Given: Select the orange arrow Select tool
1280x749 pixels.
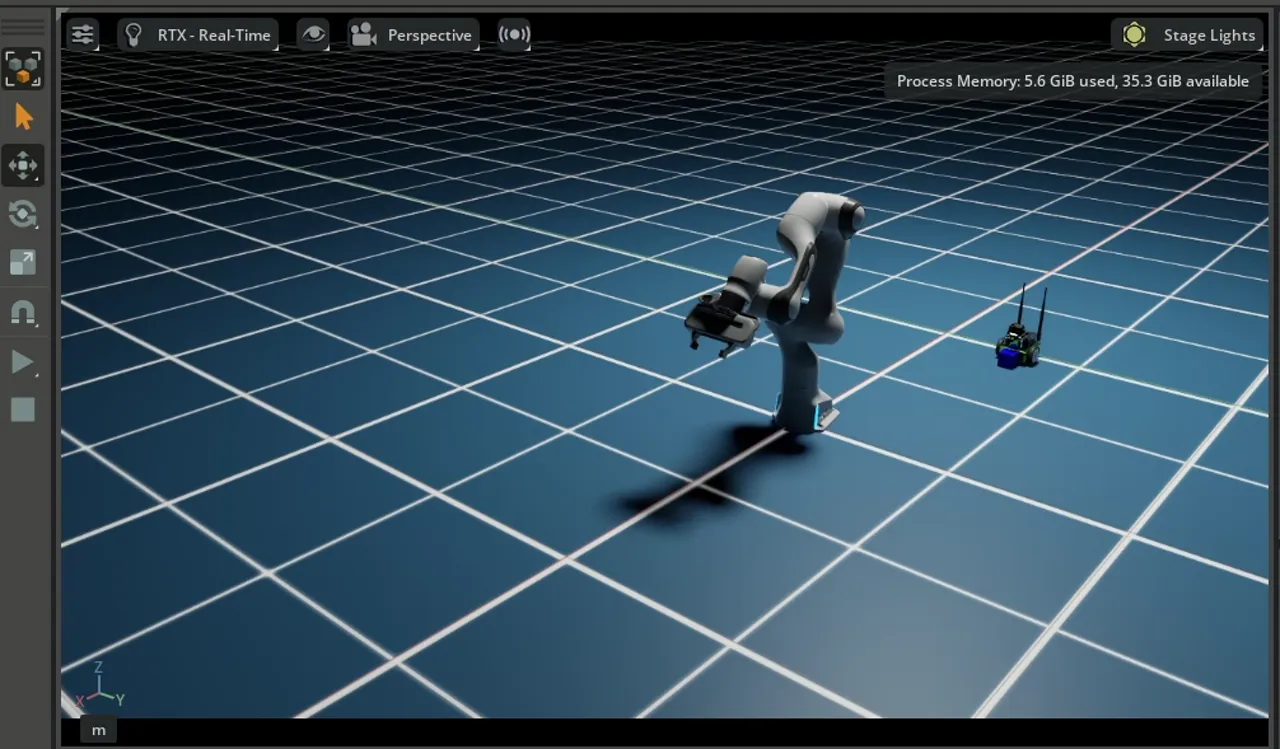Looking at the screenshot, I should click(x=23, y=117).
